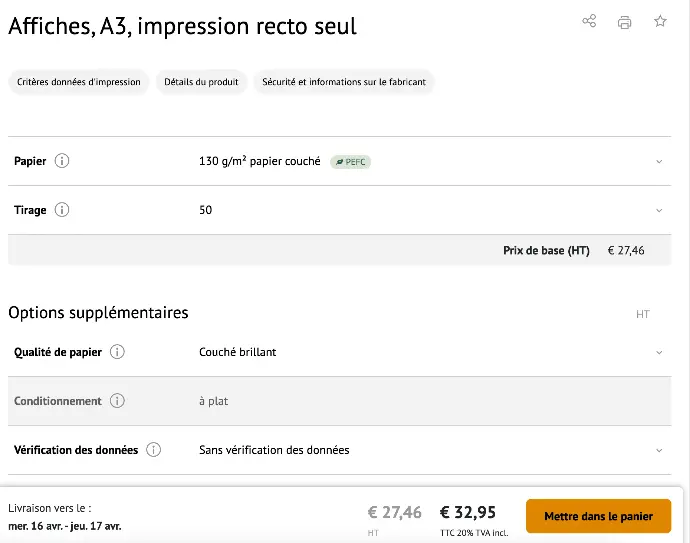Show info for Qualité de papier
The width and height of the screenshot is (690, 543).
(x=117, y=352)
